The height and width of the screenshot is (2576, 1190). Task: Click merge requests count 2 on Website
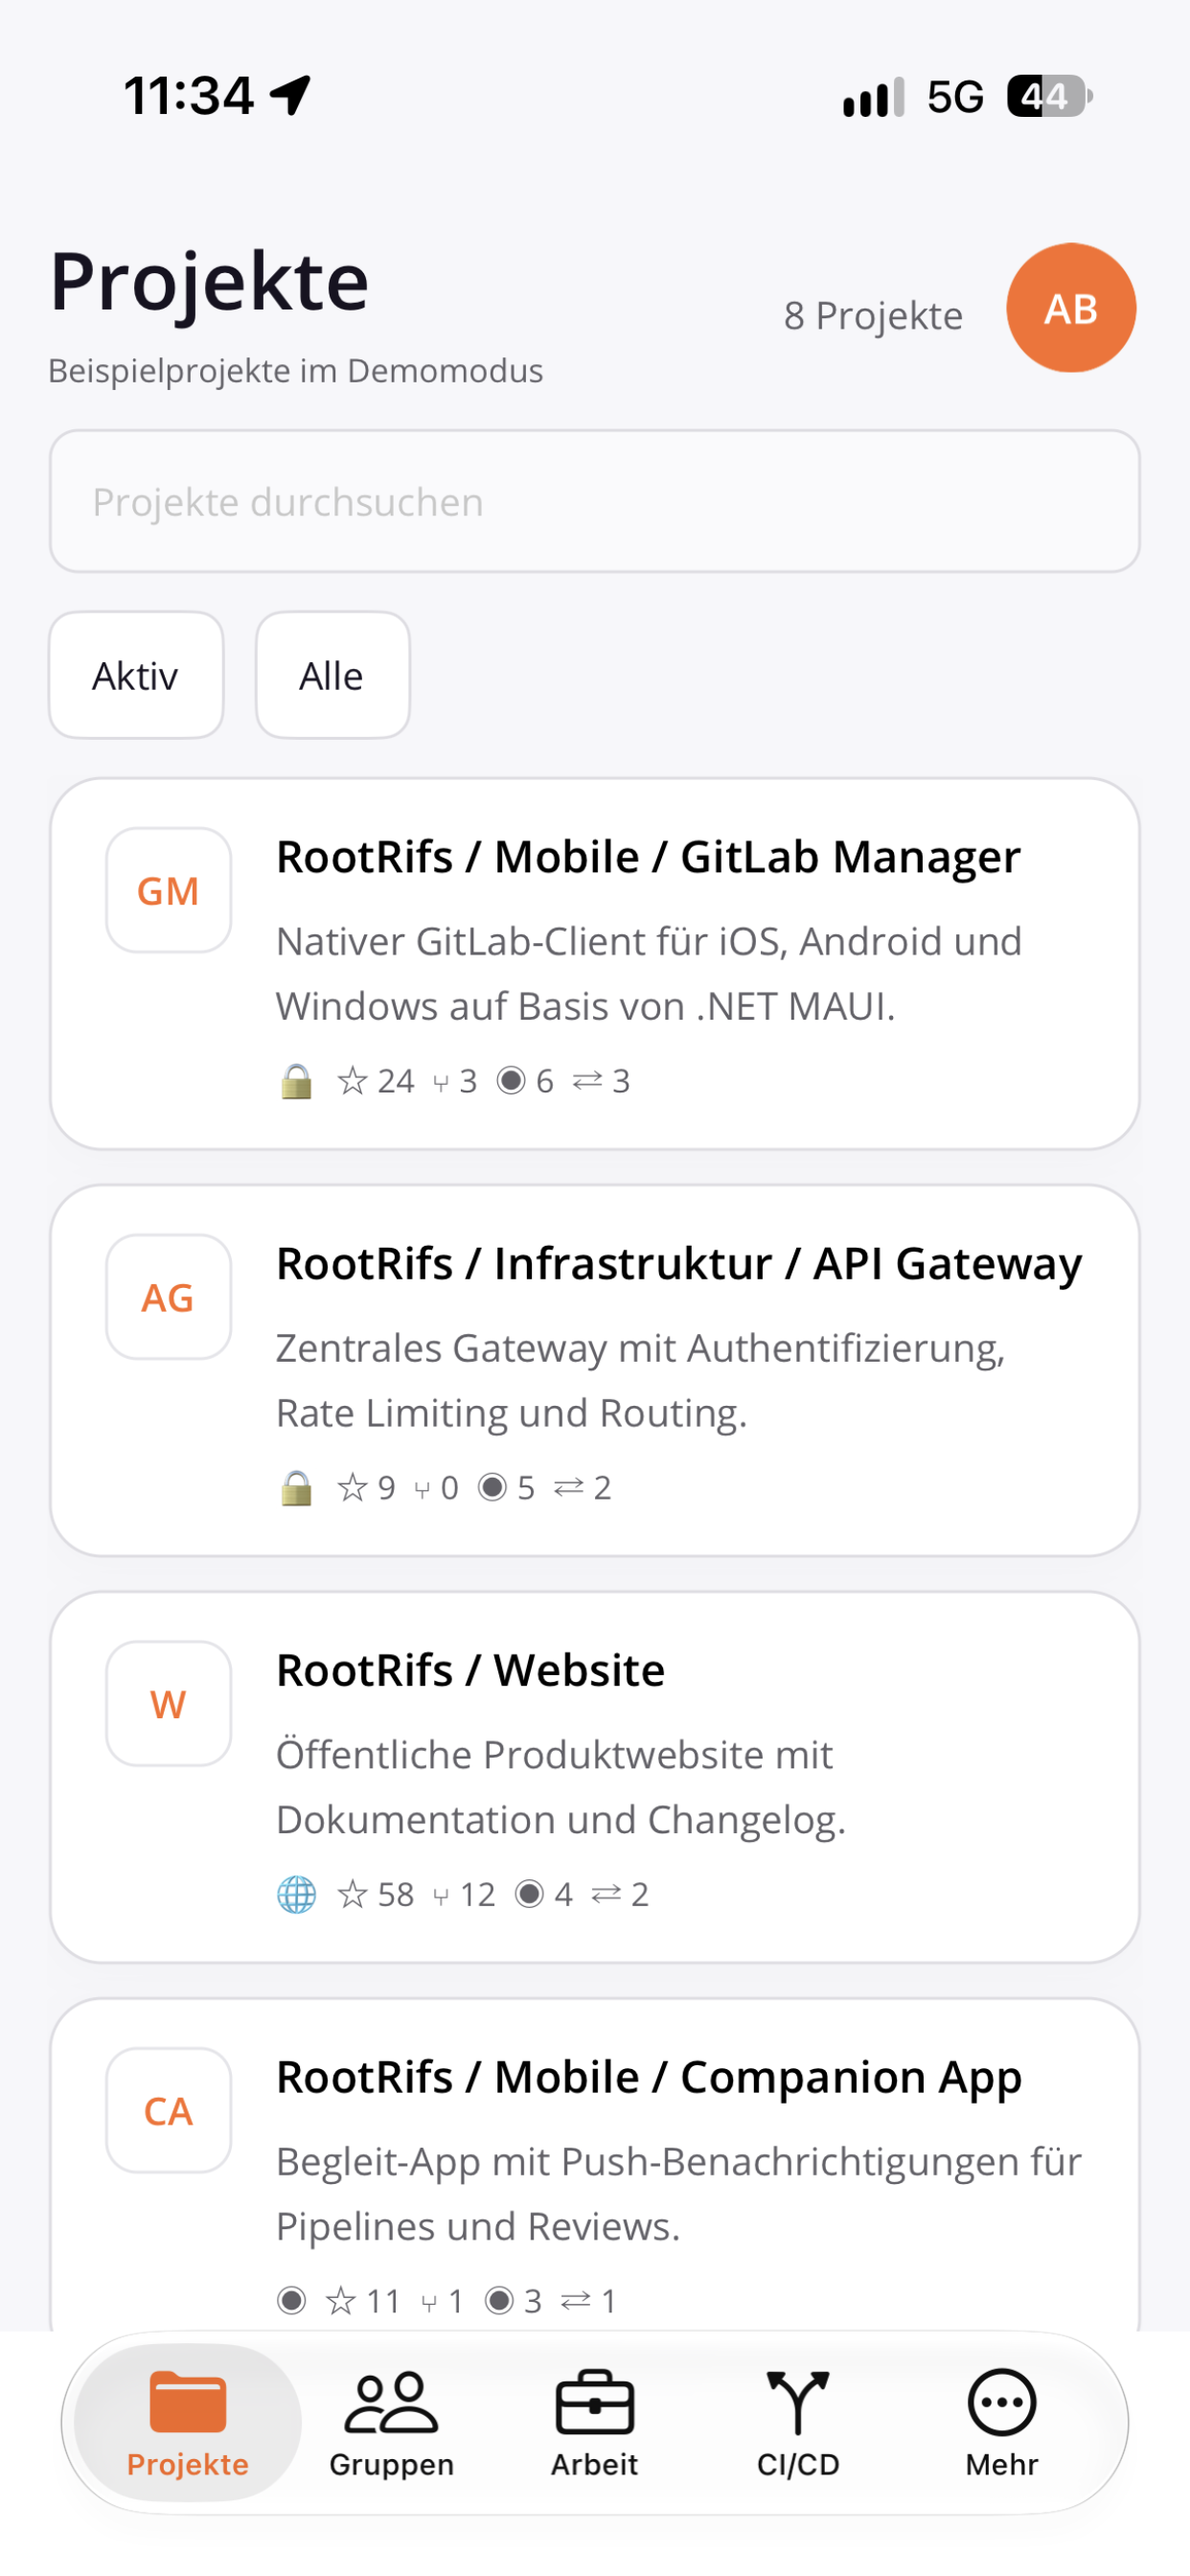click(x=620, y=1895)
